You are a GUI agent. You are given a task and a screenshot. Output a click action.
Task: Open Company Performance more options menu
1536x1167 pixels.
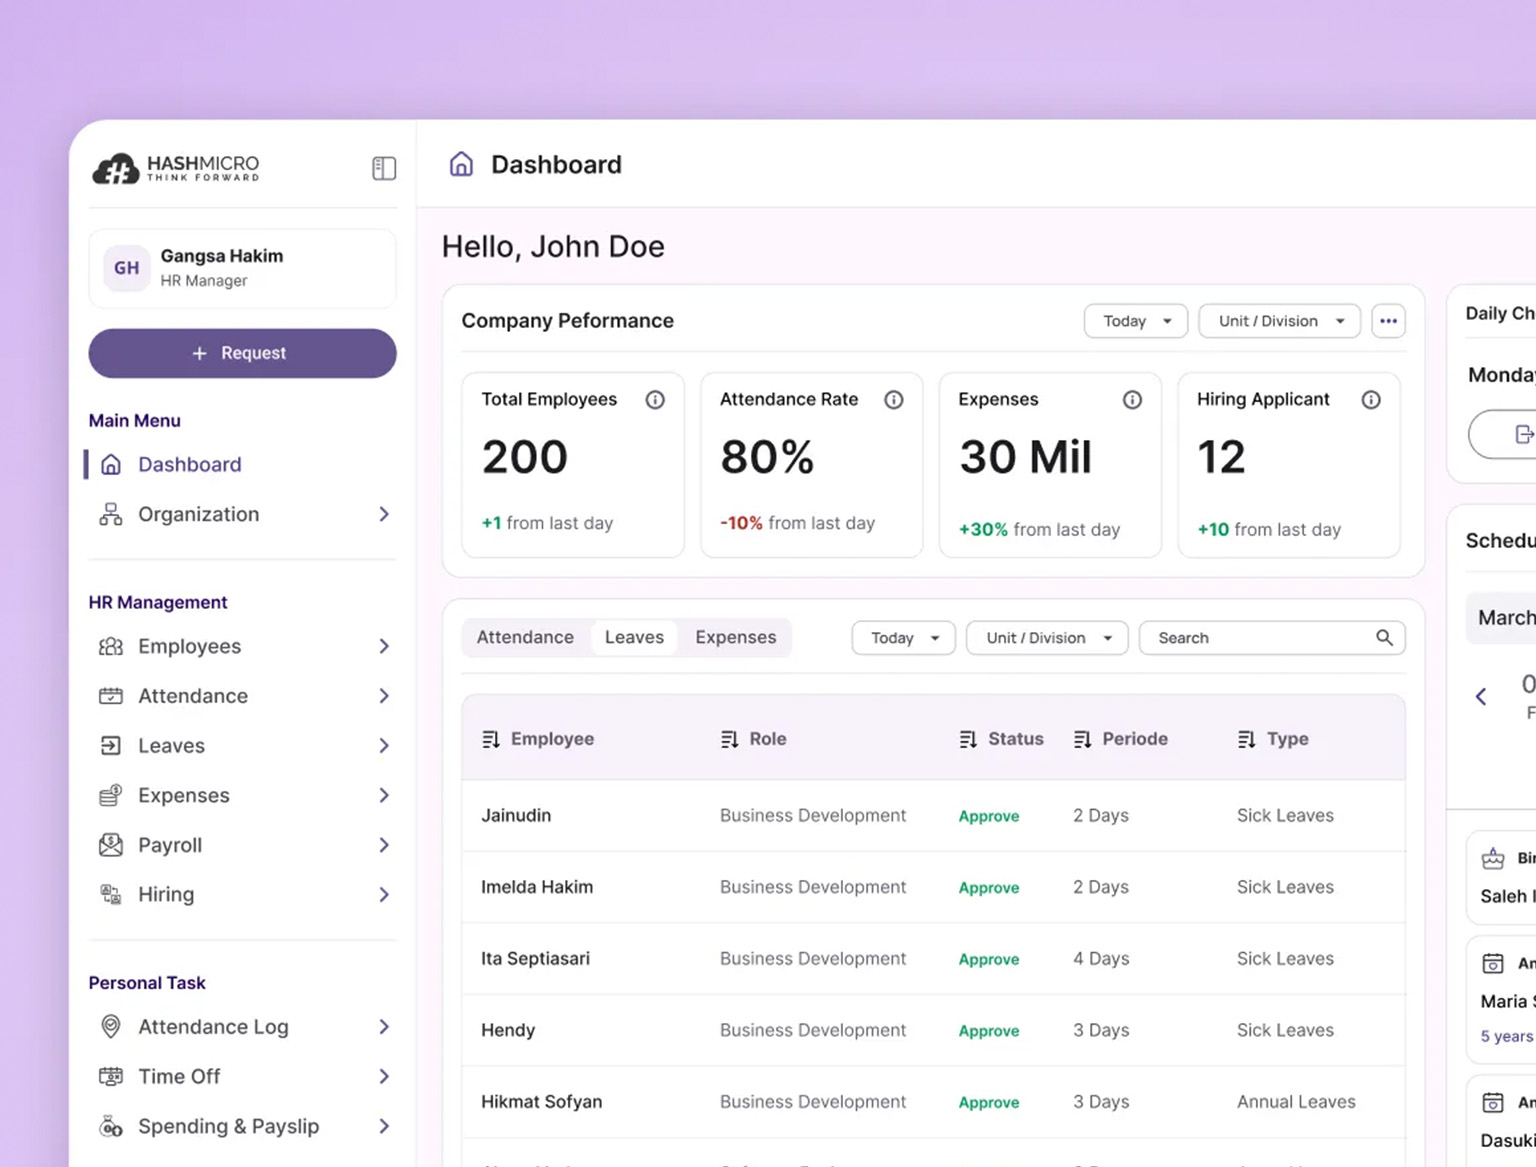[1388, 321]
